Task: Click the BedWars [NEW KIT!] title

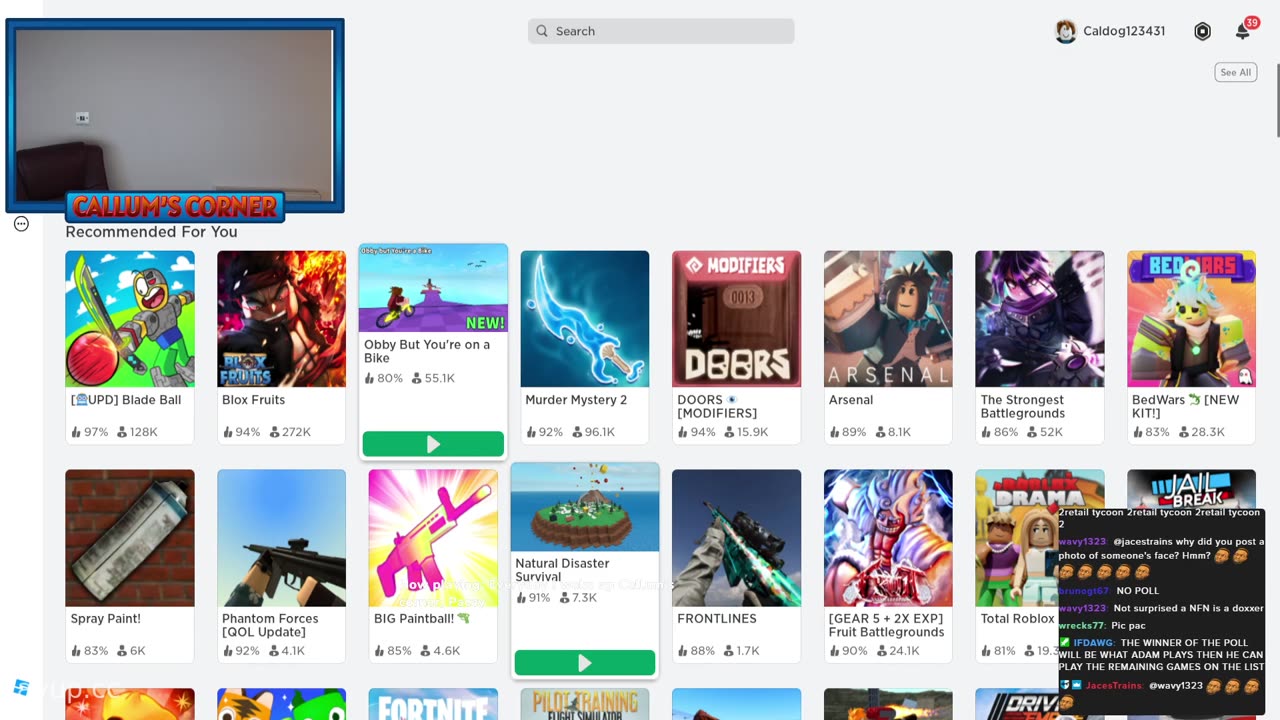Action: click(1186, 406)
